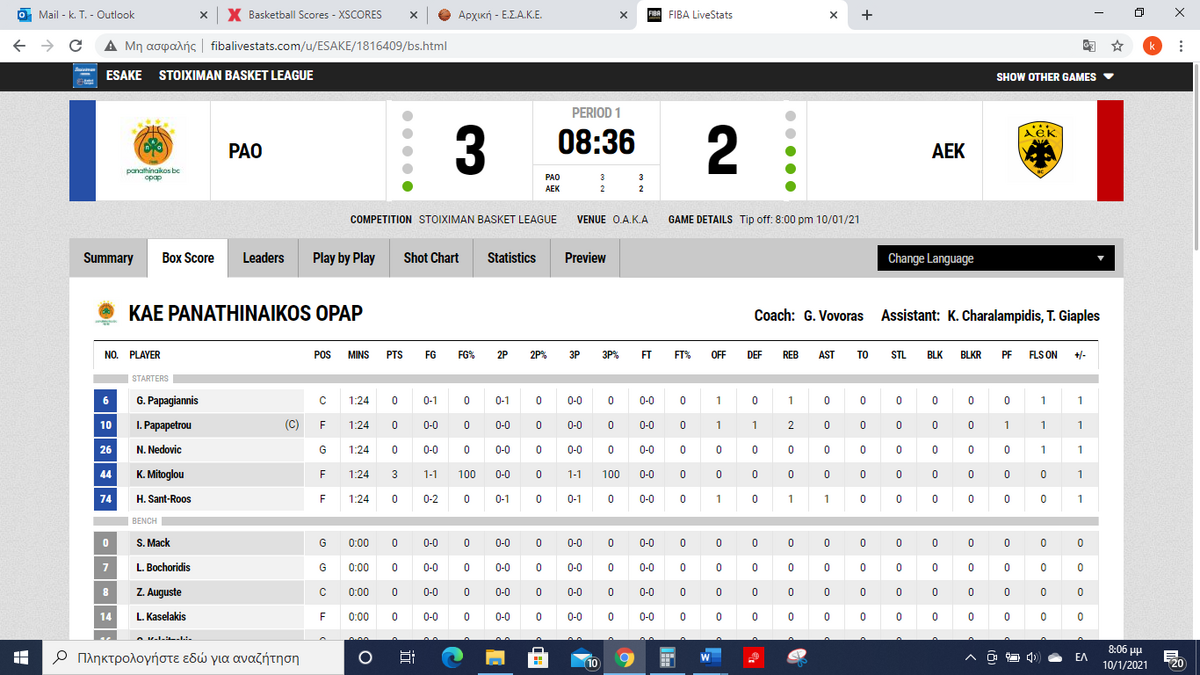
Task: Open the Leaders tab
Action: point(263,258)
